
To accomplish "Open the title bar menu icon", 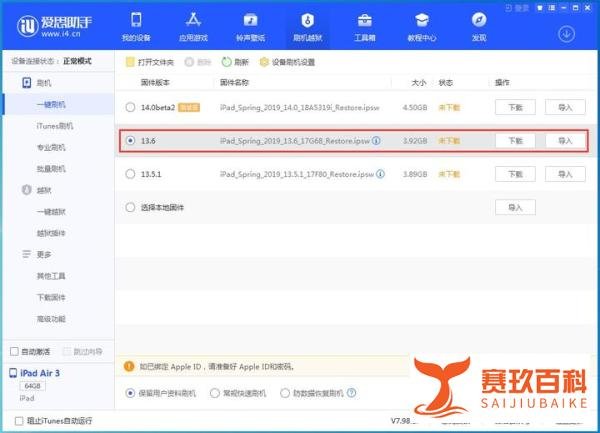I will pyautogui.click(x=551, y=8).
